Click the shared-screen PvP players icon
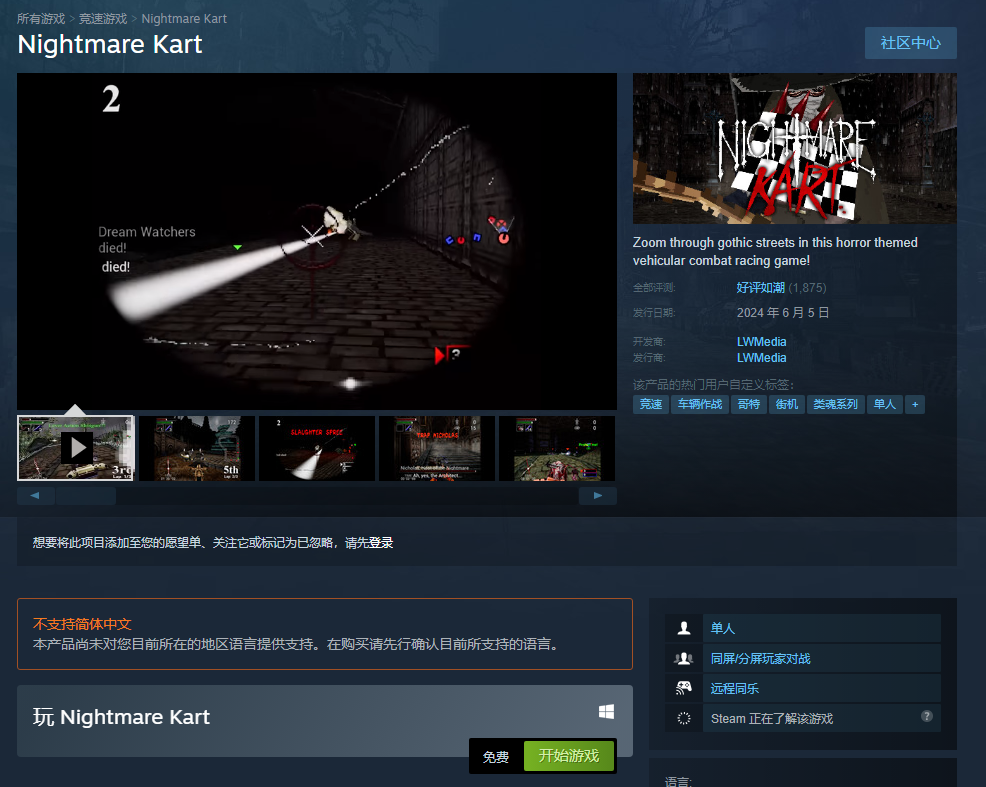This screenshot has width=986, height=787. coord(684,658)
